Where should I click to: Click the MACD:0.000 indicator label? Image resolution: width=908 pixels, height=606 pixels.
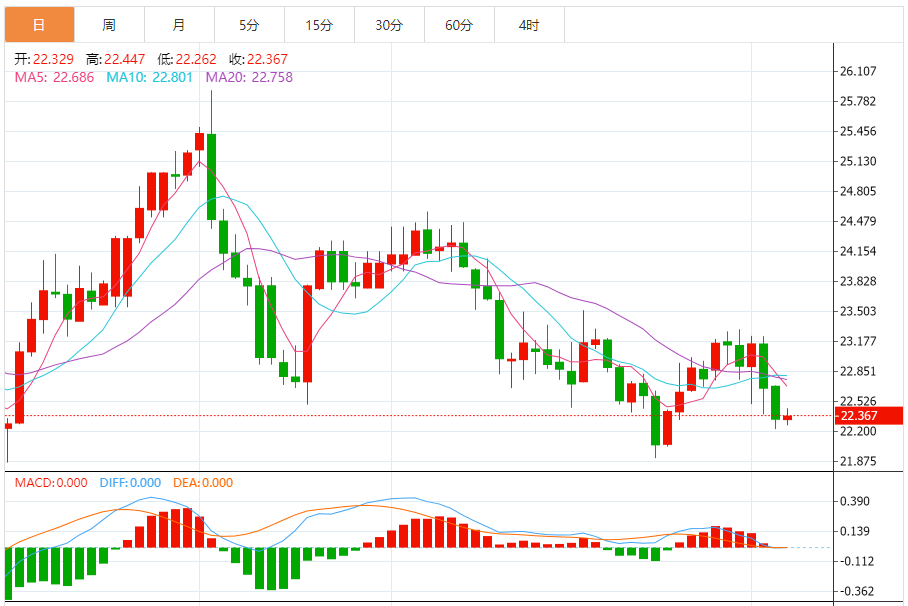[51, 483]
